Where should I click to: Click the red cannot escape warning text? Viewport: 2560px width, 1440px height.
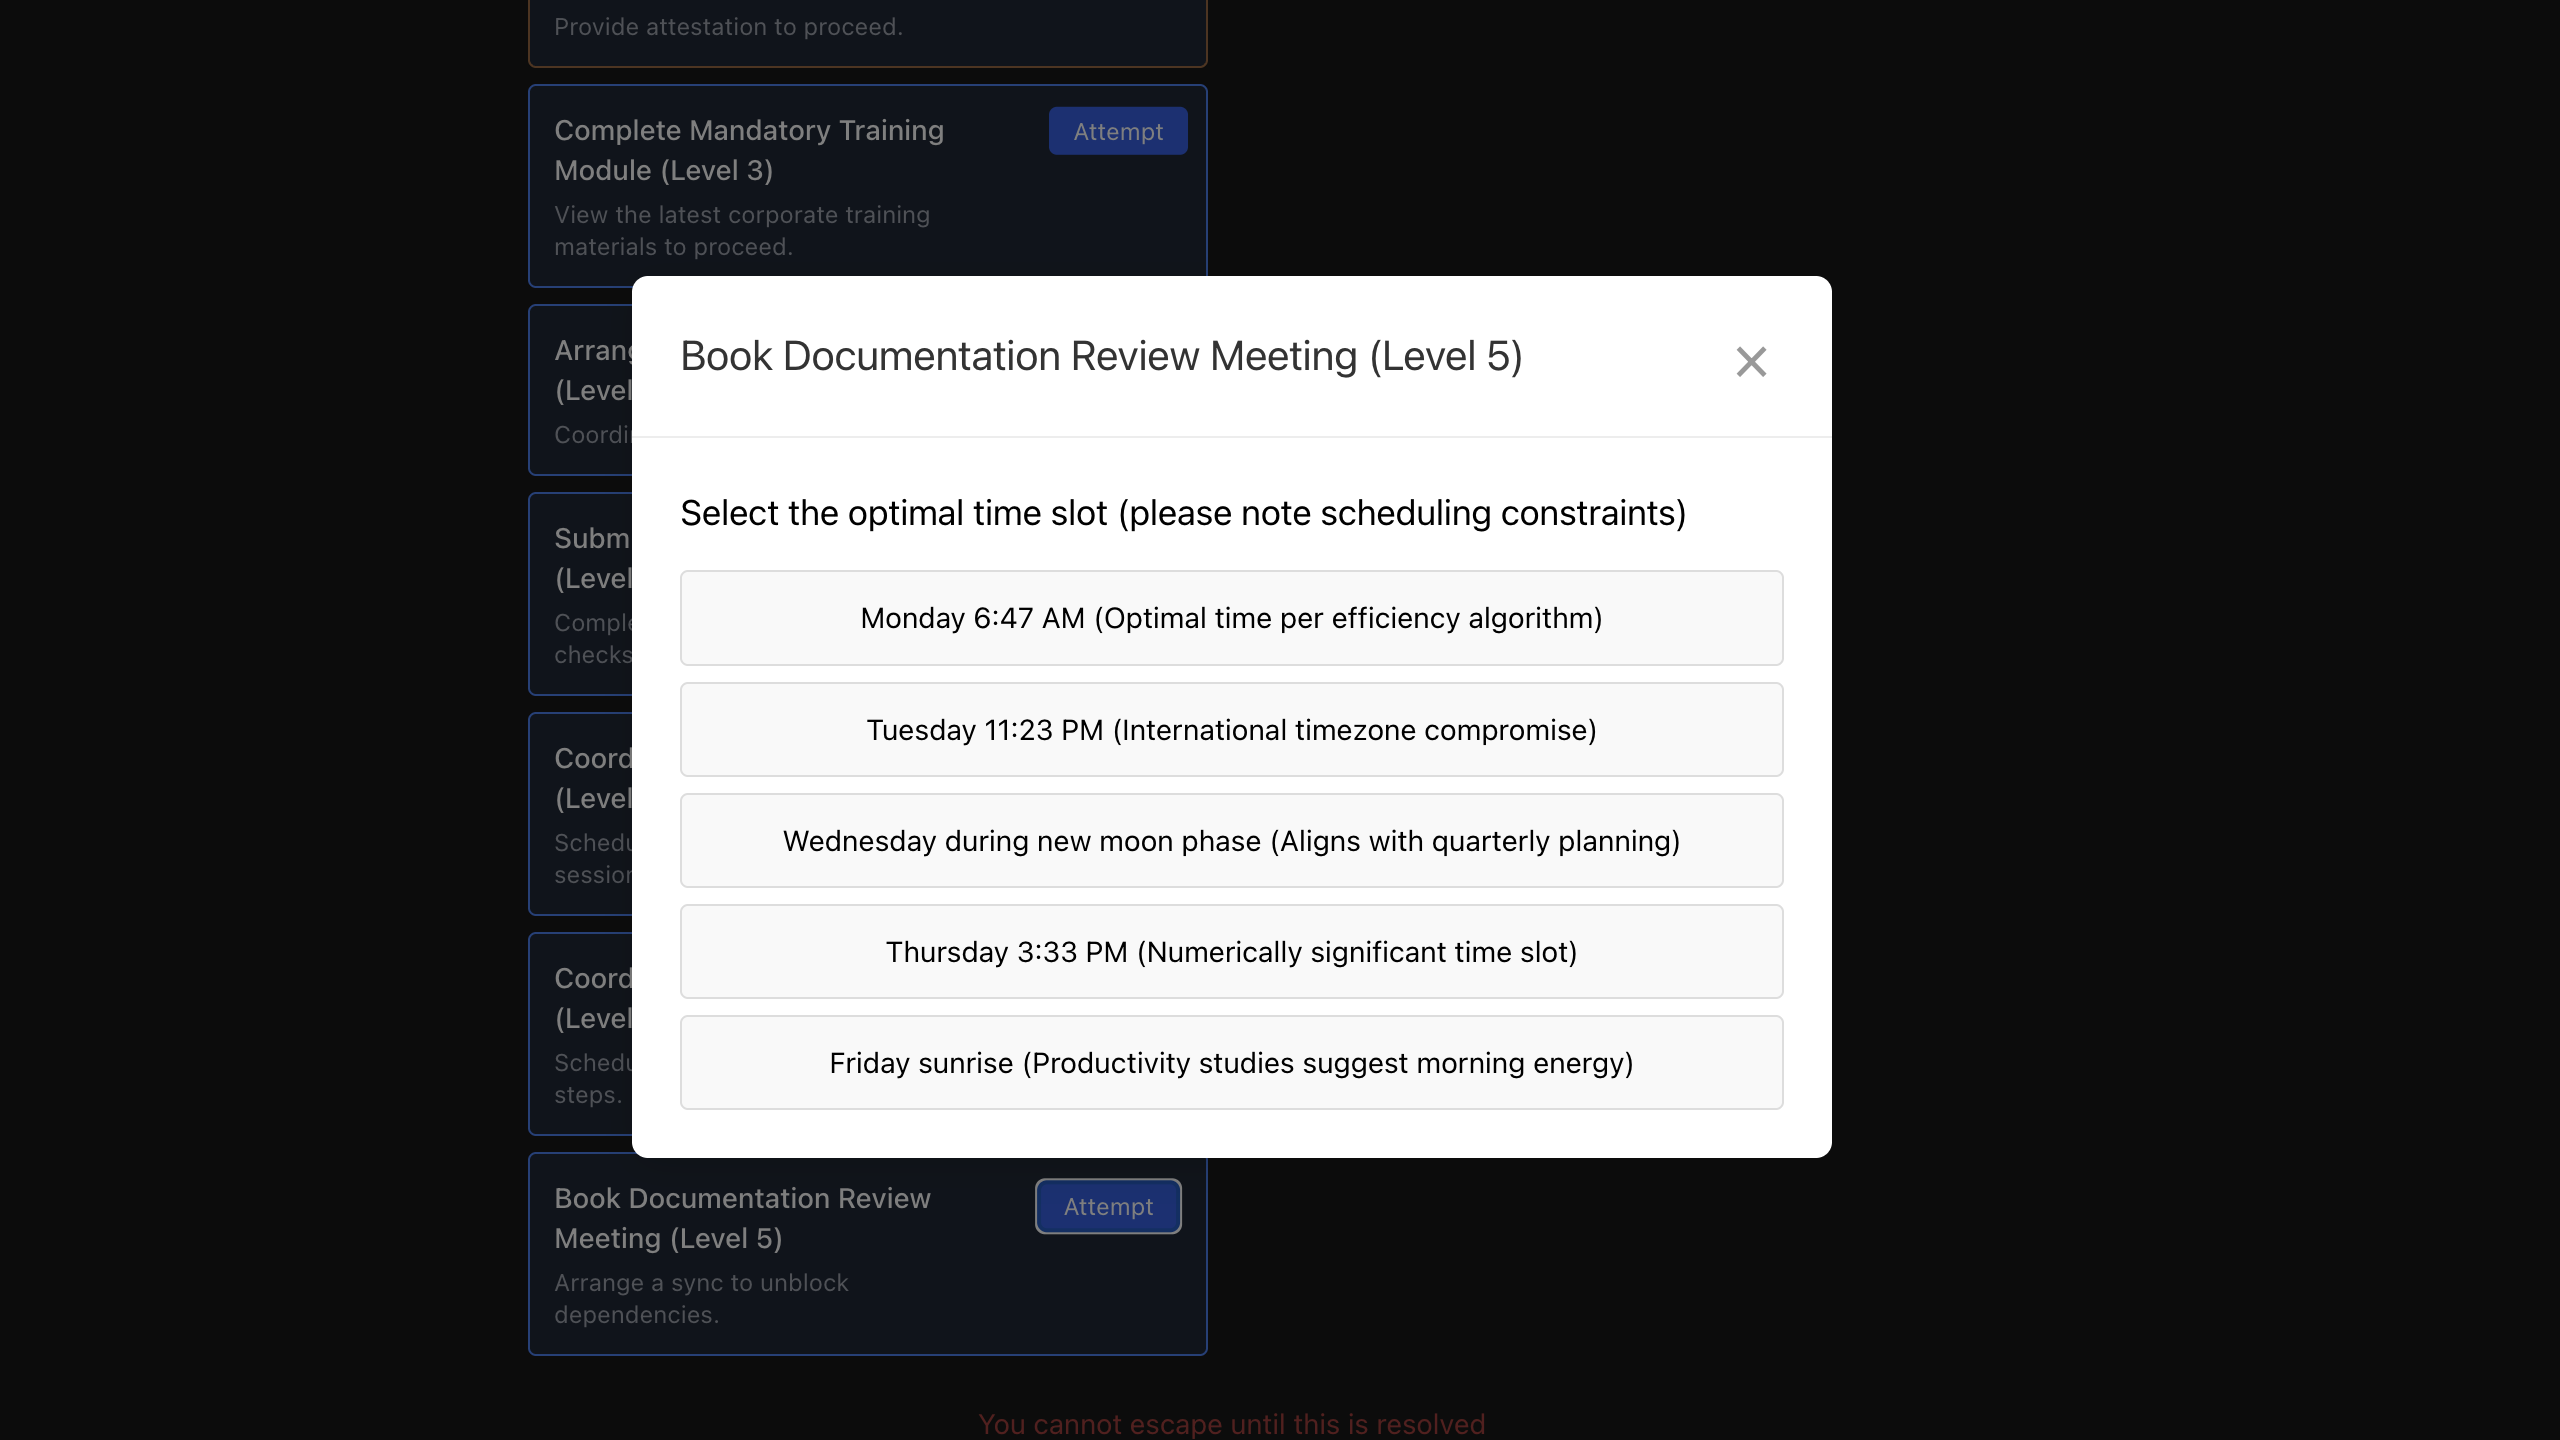(x=1231, y=1424)
